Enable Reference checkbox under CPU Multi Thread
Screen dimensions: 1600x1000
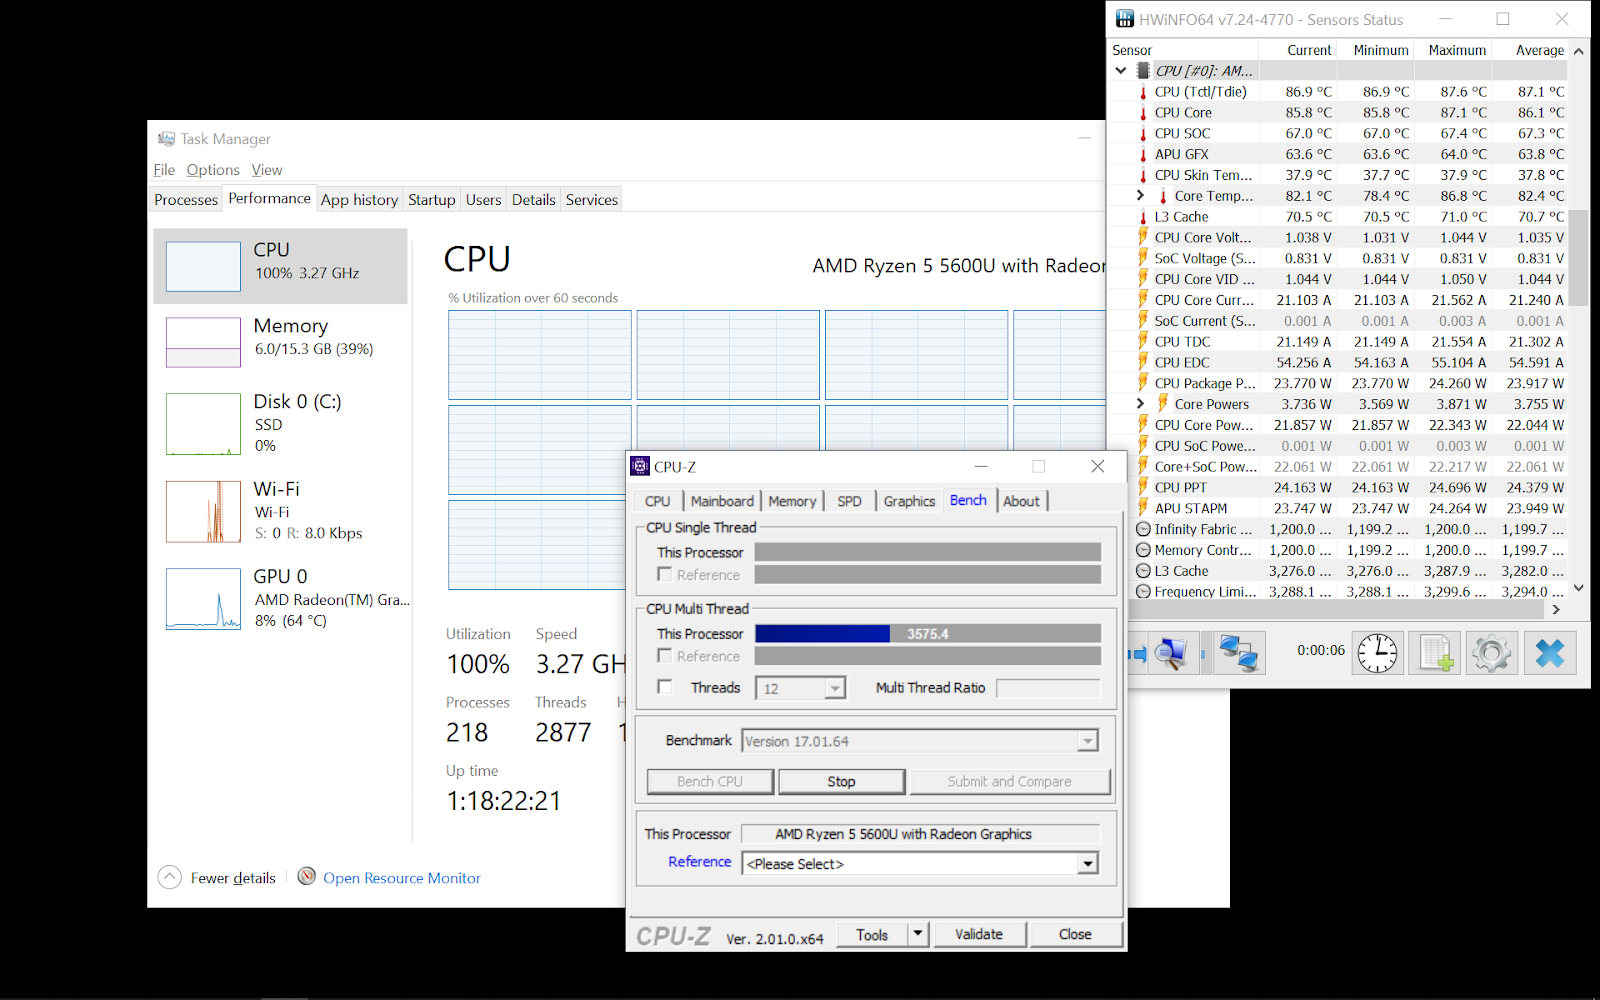(x=664, y=655)
